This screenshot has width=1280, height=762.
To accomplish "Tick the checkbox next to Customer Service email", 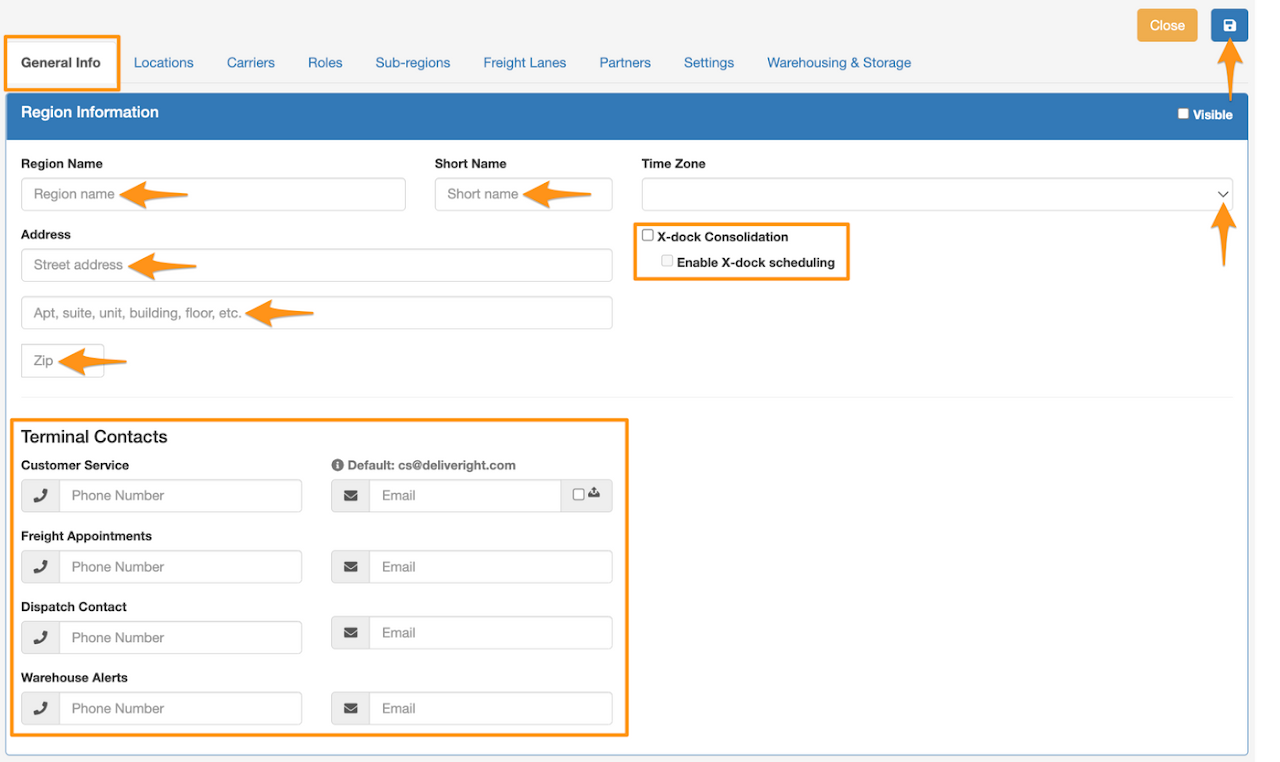I will coord(578,494).
